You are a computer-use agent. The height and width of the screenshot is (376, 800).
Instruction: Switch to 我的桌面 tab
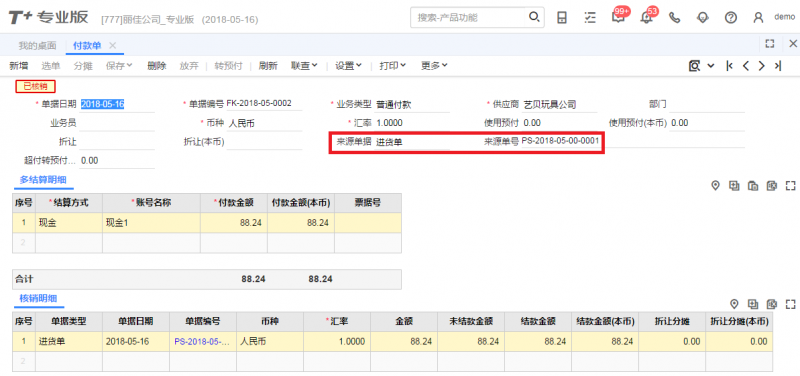[37, 45]
